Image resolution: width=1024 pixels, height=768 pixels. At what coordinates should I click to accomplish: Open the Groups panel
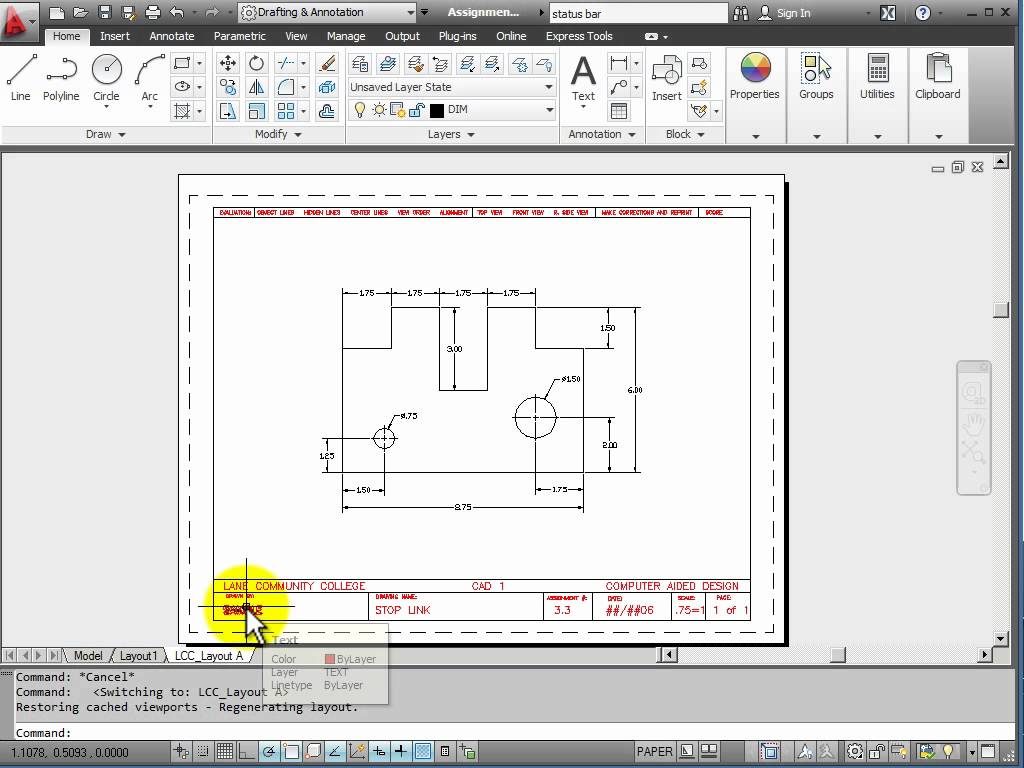pos(816,95)
